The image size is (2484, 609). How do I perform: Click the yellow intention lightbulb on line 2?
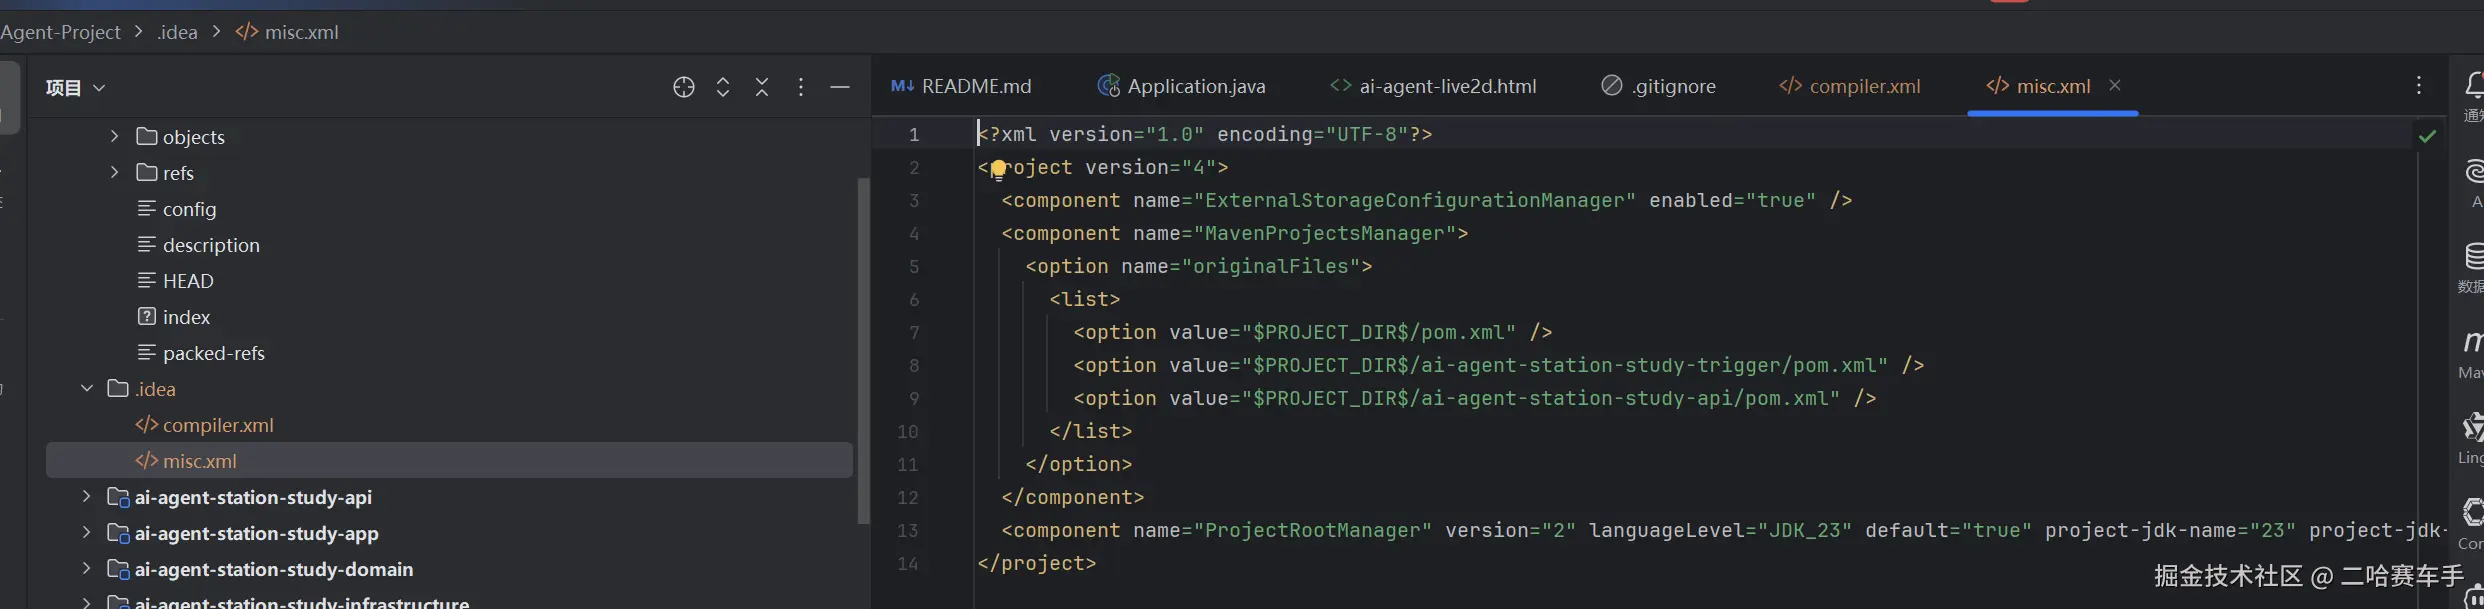pos(998,169)
